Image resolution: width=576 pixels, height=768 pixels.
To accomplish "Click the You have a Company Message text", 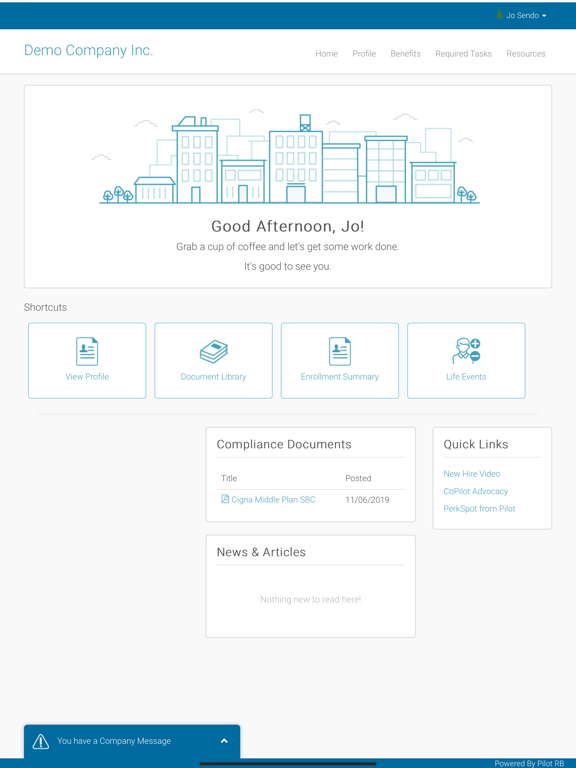I will [114, 741].
